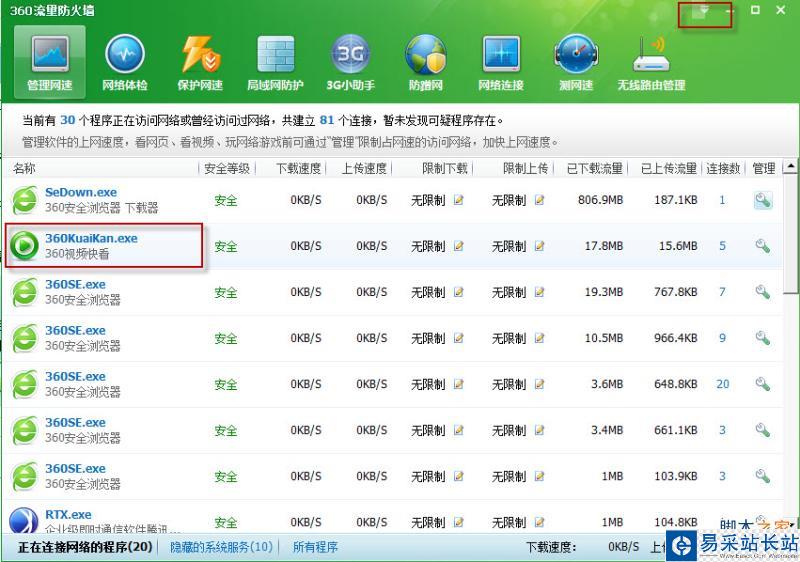This screenshot has width=800, height=562.
Task: Click the 无限制 download limit for SeDown.exe
Action: click(428, 200)
